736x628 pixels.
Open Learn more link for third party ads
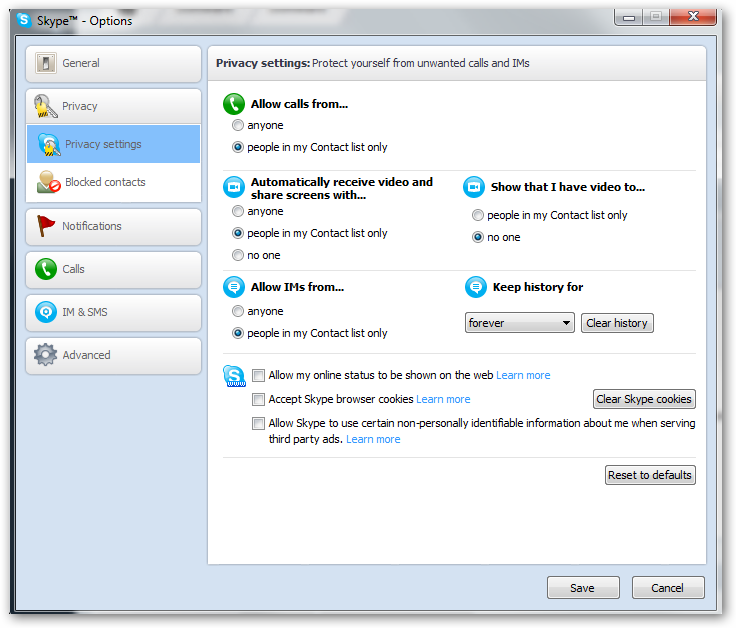point(373,439)
